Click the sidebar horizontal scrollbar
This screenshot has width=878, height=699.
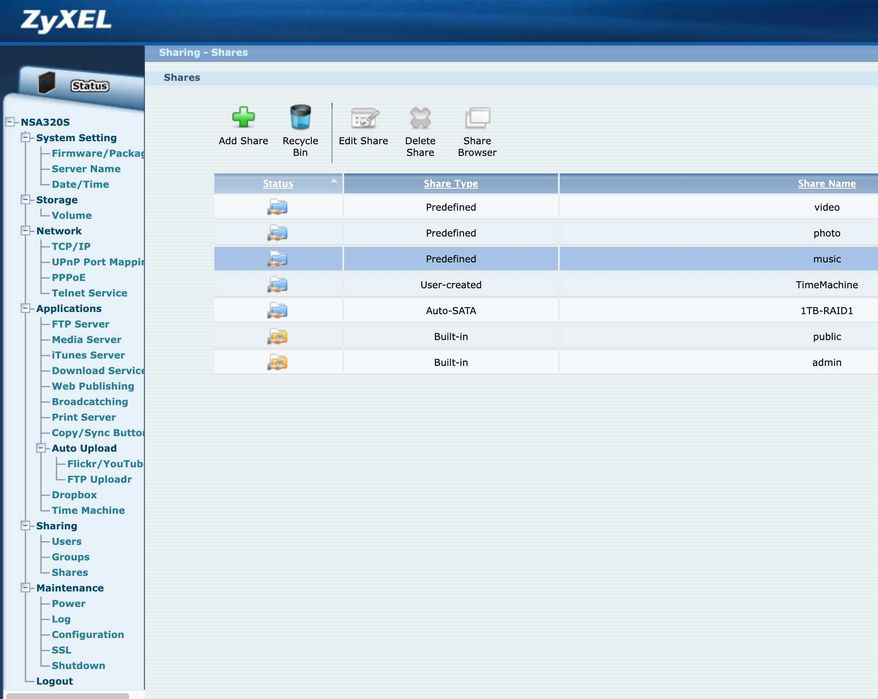(68, 696)
